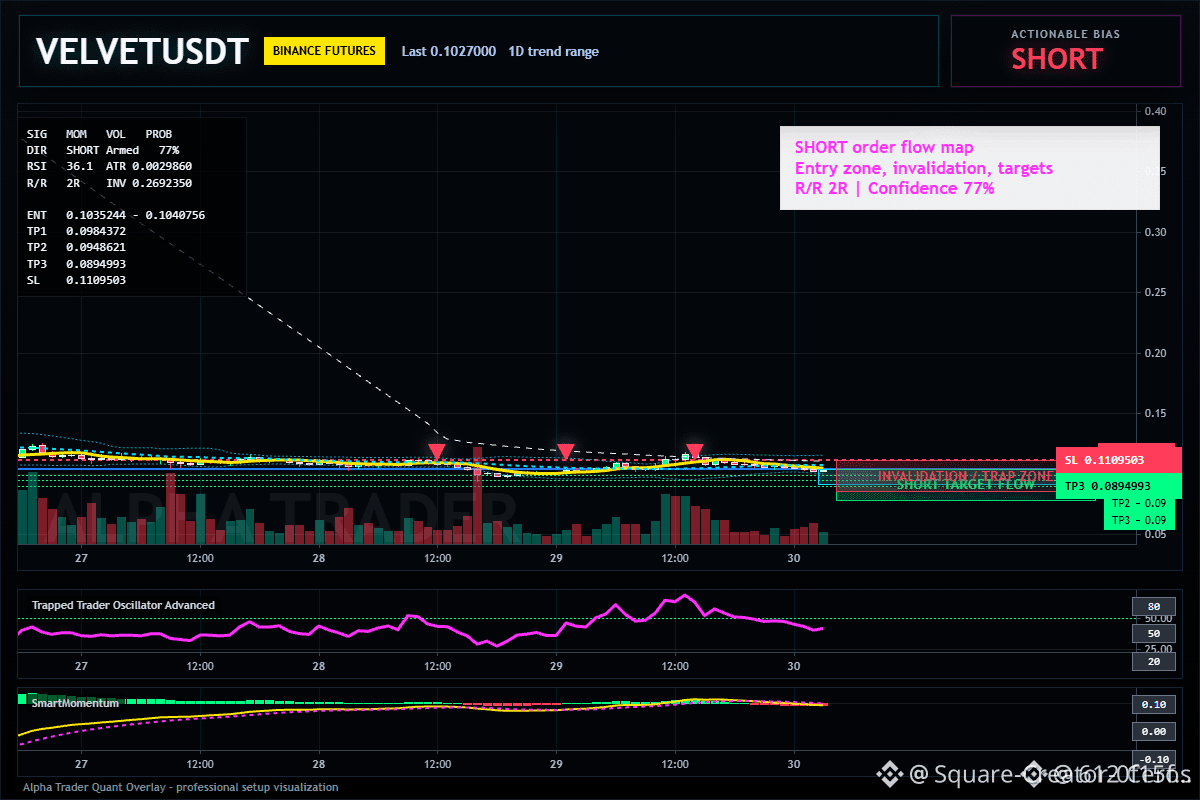
Task: Click the red triangle marker nearest the 29 date
Action: tap(566, 452)
